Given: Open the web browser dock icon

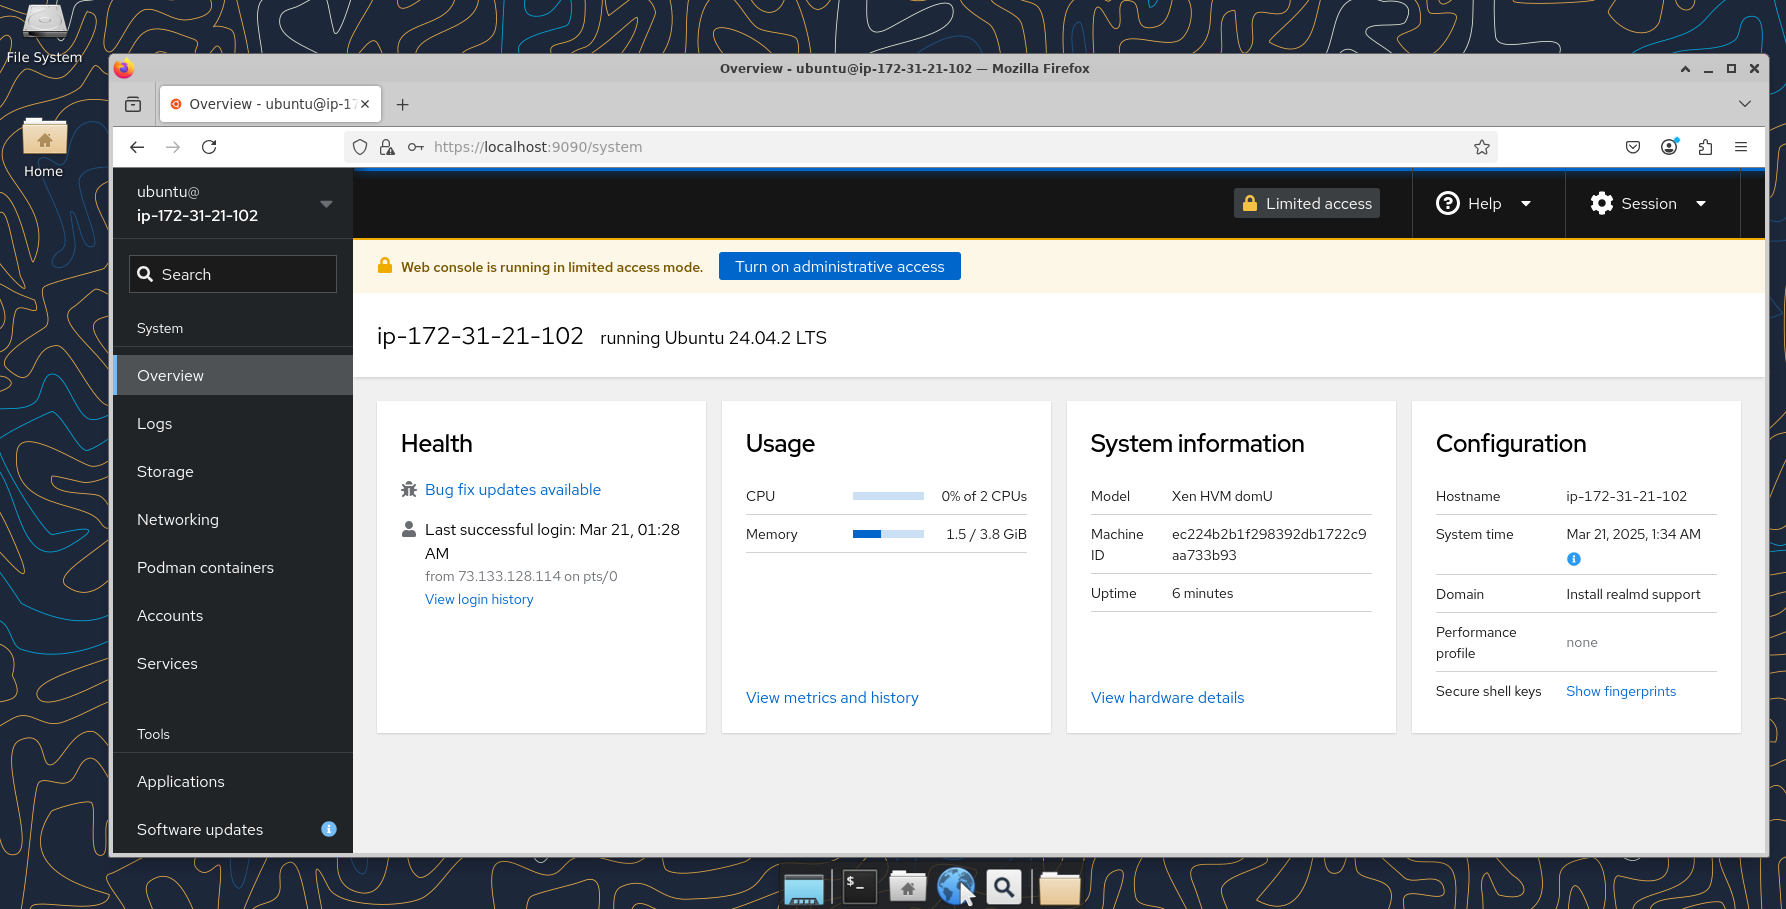Looking at the screenshot, I should coord(956,886).
